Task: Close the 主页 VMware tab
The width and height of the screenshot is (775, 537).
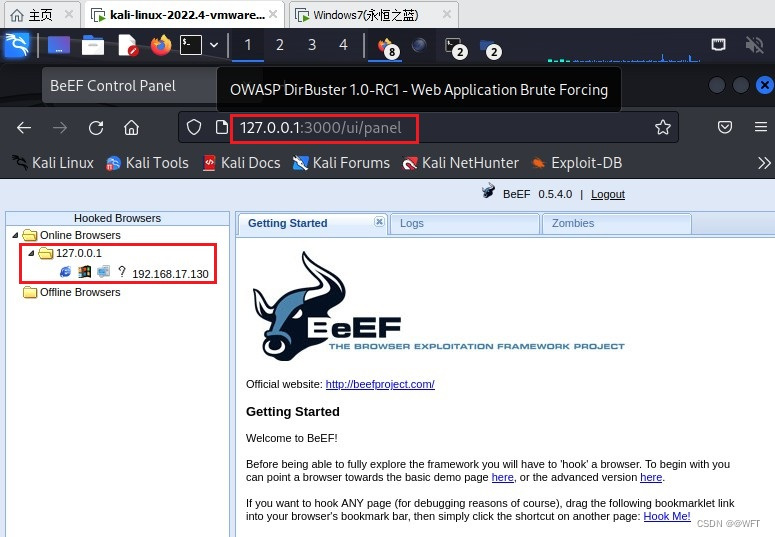Action: point(69,14)
